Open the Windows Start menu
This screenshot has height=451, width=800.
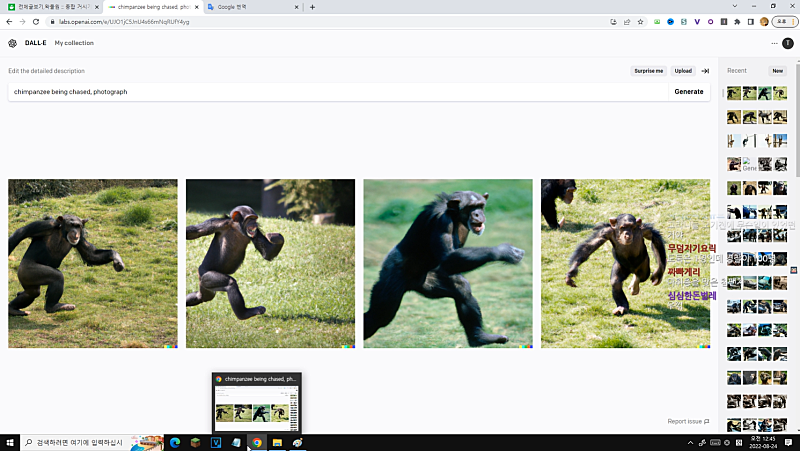(x=10, y=442)
